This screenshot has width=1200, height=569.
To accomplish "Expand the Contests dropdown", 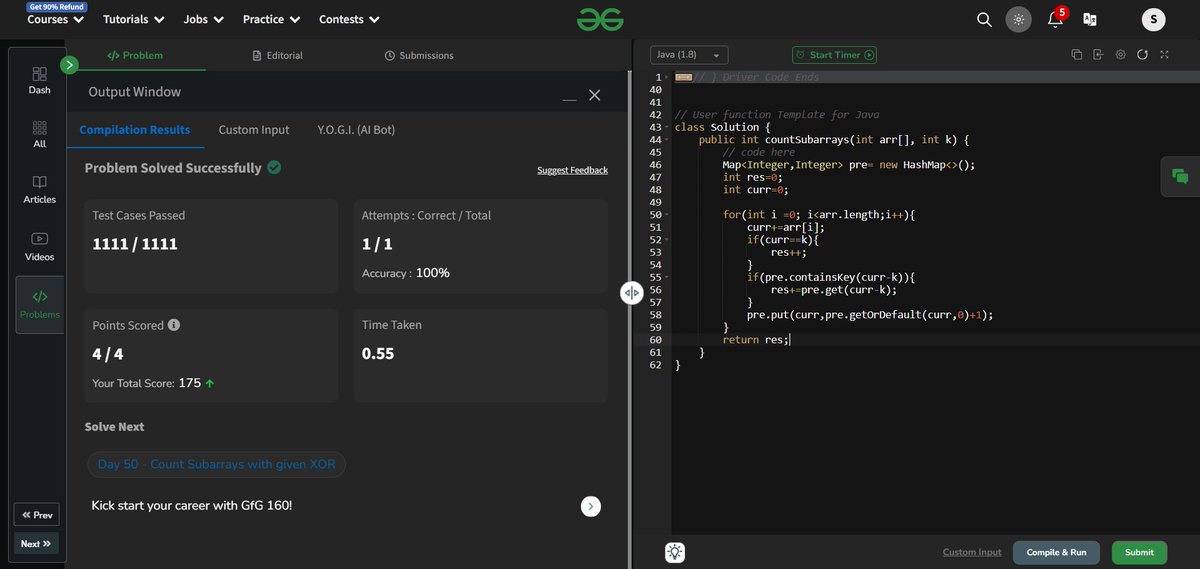I will 349,19.
